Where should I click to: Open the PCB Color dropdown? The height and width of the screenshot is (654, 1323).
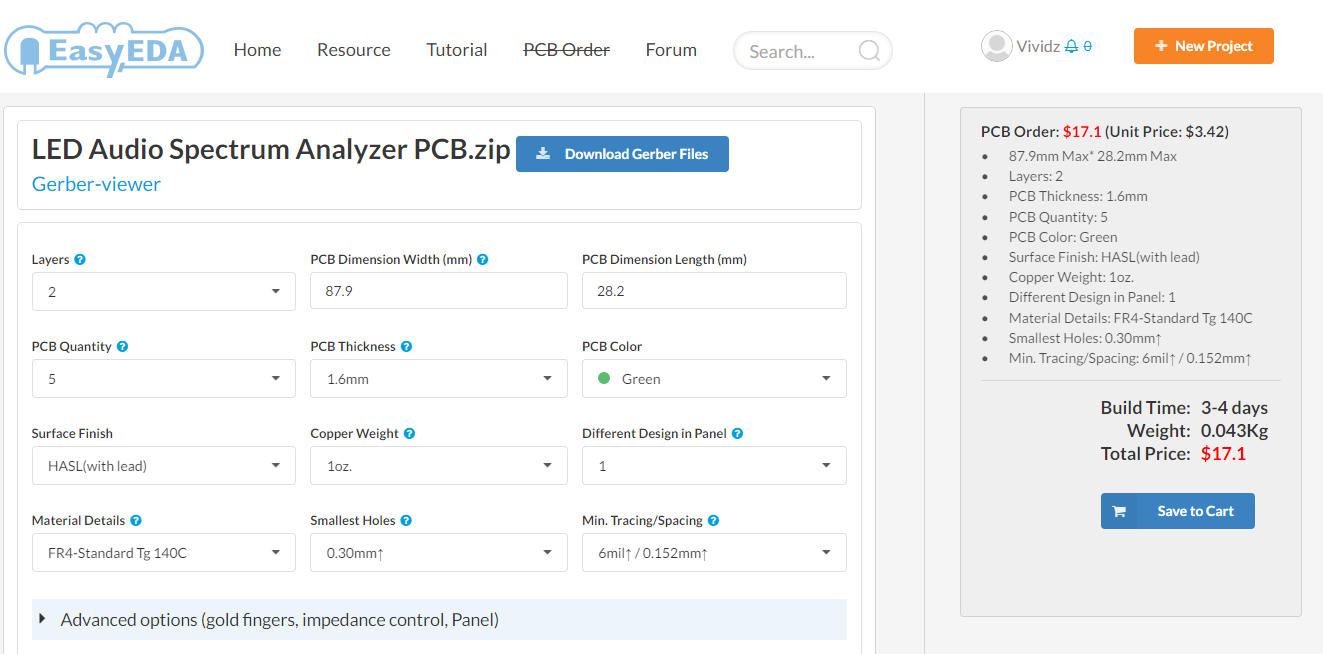pos(714,379)
